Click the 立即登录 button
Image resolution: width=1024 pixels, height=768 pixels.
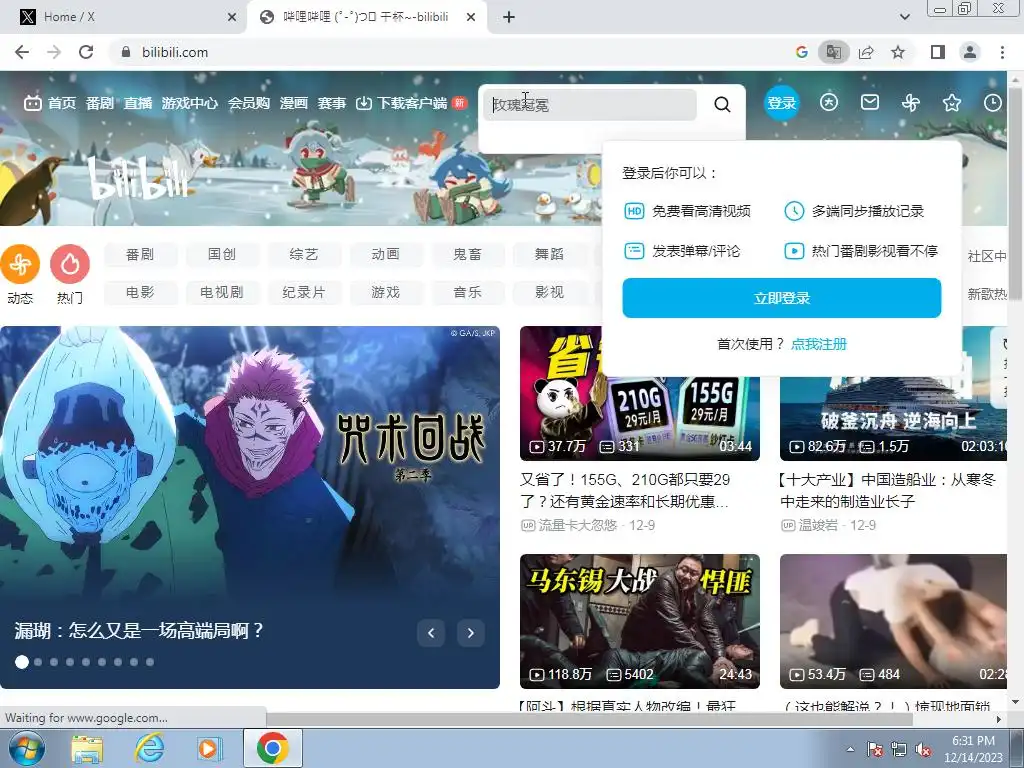coord(782,298)
